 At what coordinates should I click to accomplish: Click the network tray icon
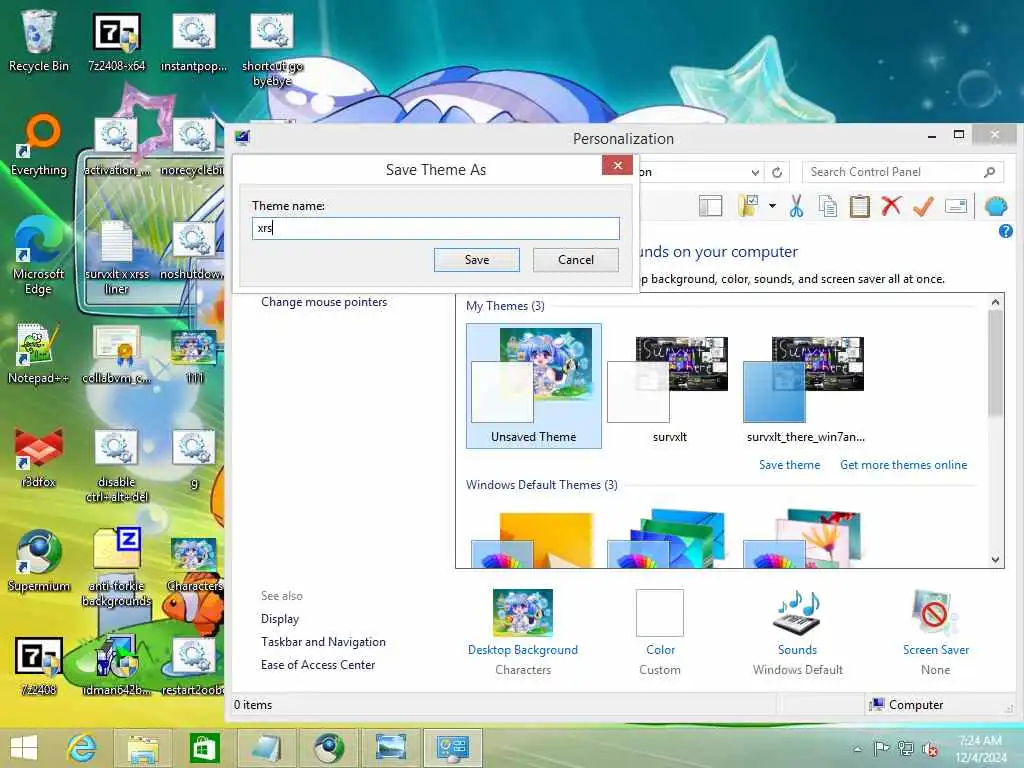(x=905, y=748)
